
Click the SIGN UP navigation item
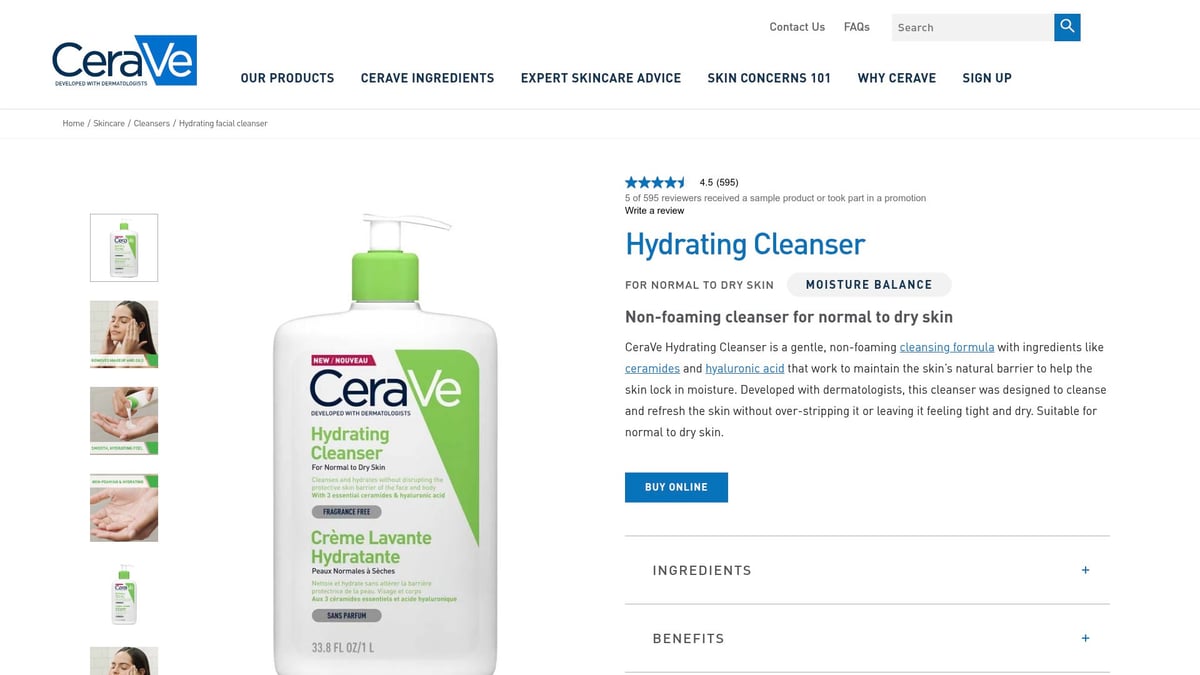986,78
